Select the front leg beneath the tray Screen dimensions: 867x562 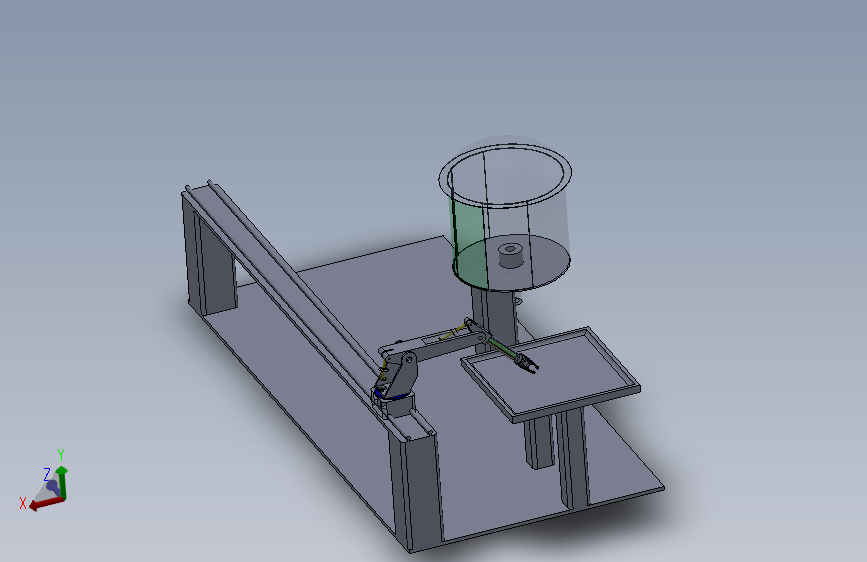[x=573, y=457]
